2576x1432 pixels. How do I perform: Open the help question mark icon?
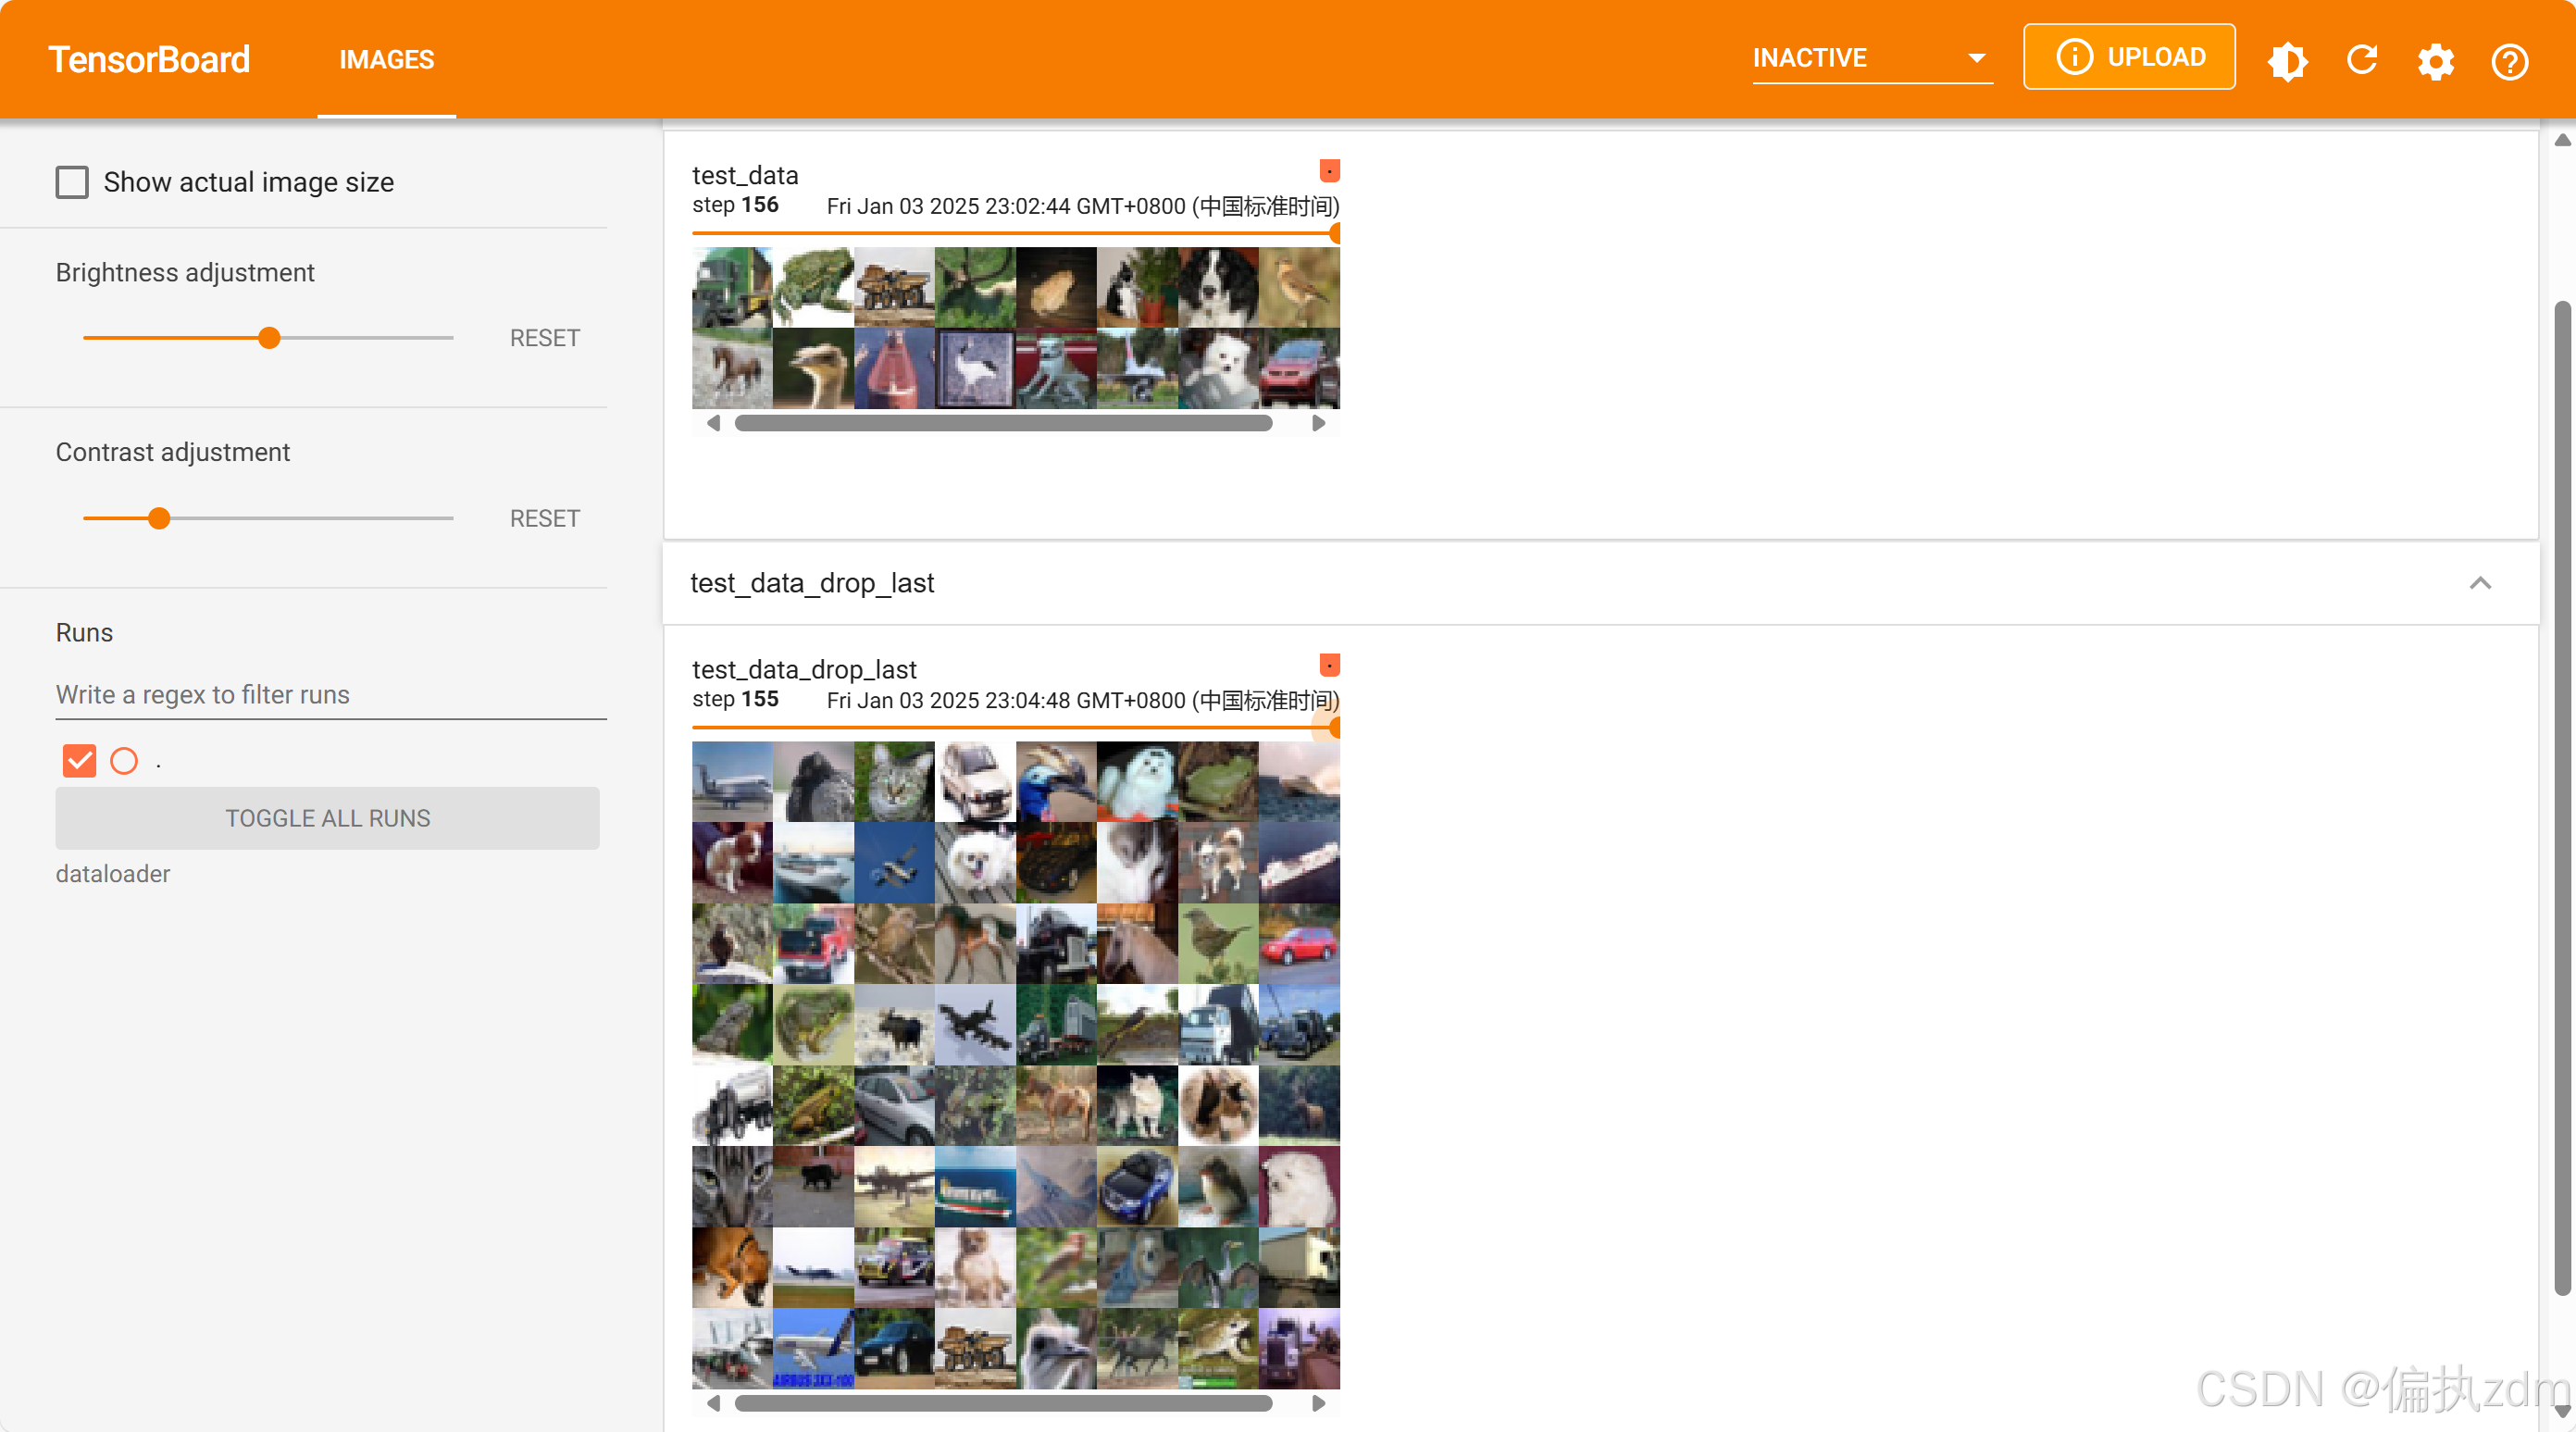(x=2509, y=61)
